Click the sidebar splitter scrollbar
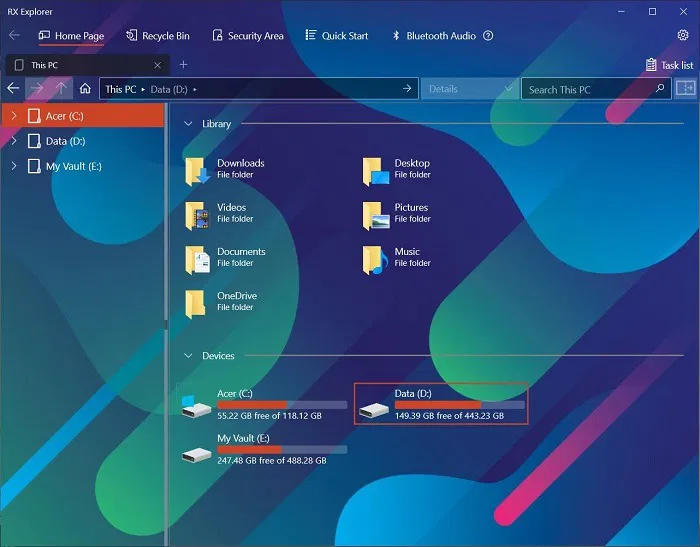Image resolution: width=700 pixels, height=547 pixels. pos(166,325)
